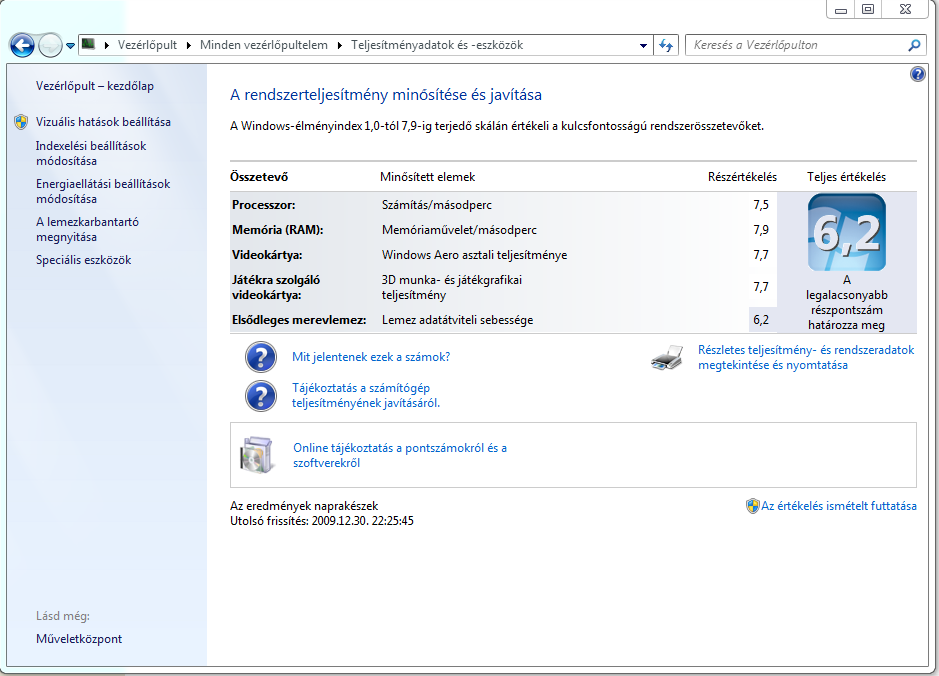Click the Forward navigation arrow button
The width and height of the screenshot is (939, 676).
coord(50,46)
